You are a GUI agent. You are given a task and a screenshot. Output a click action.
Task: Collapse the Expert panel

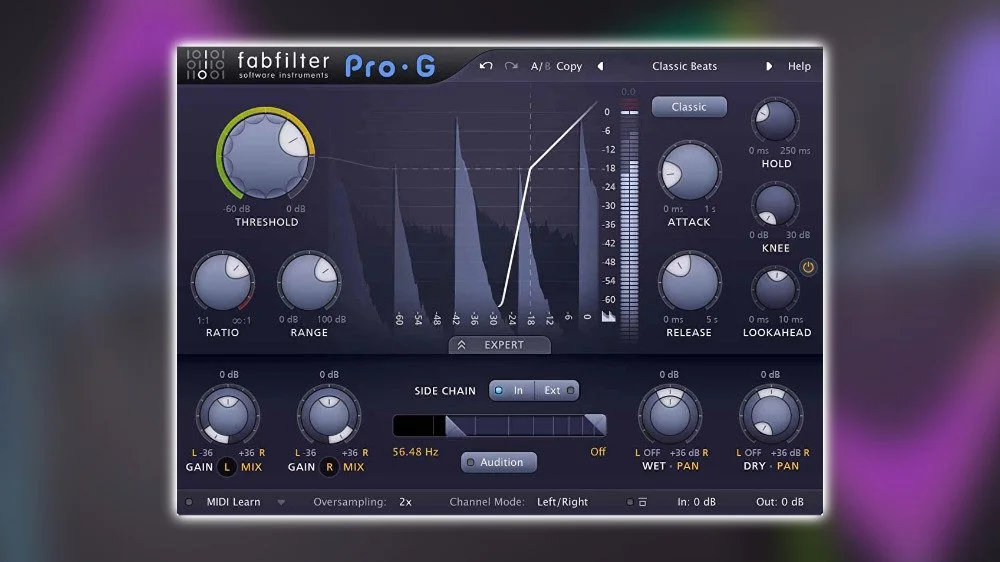coord(499,344)
